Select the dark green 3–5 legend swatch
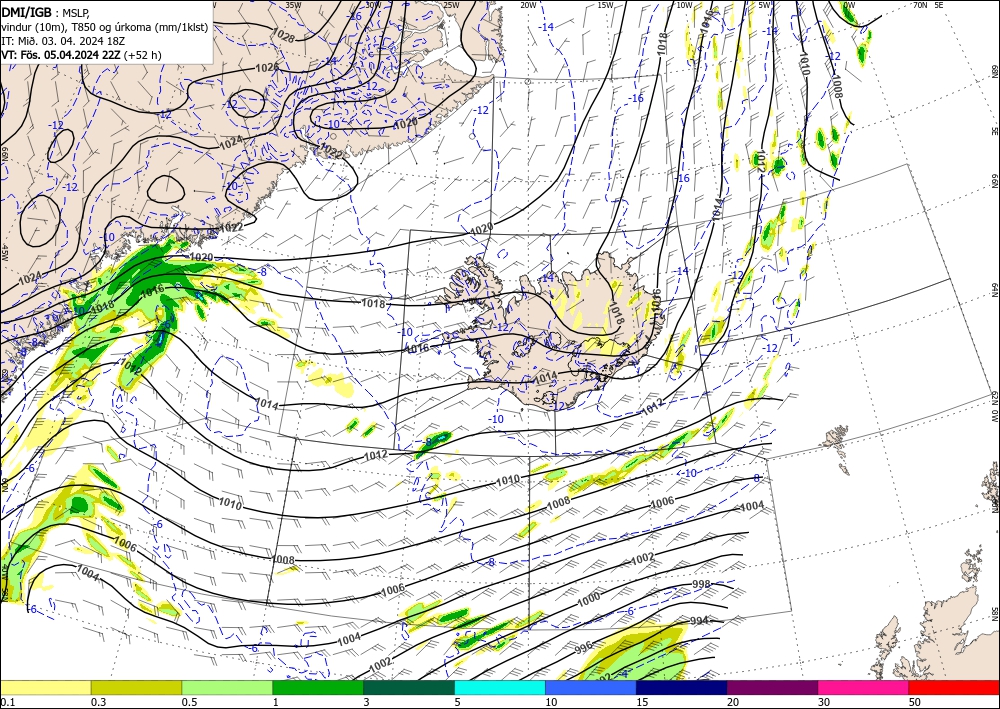 pos(409,687)
